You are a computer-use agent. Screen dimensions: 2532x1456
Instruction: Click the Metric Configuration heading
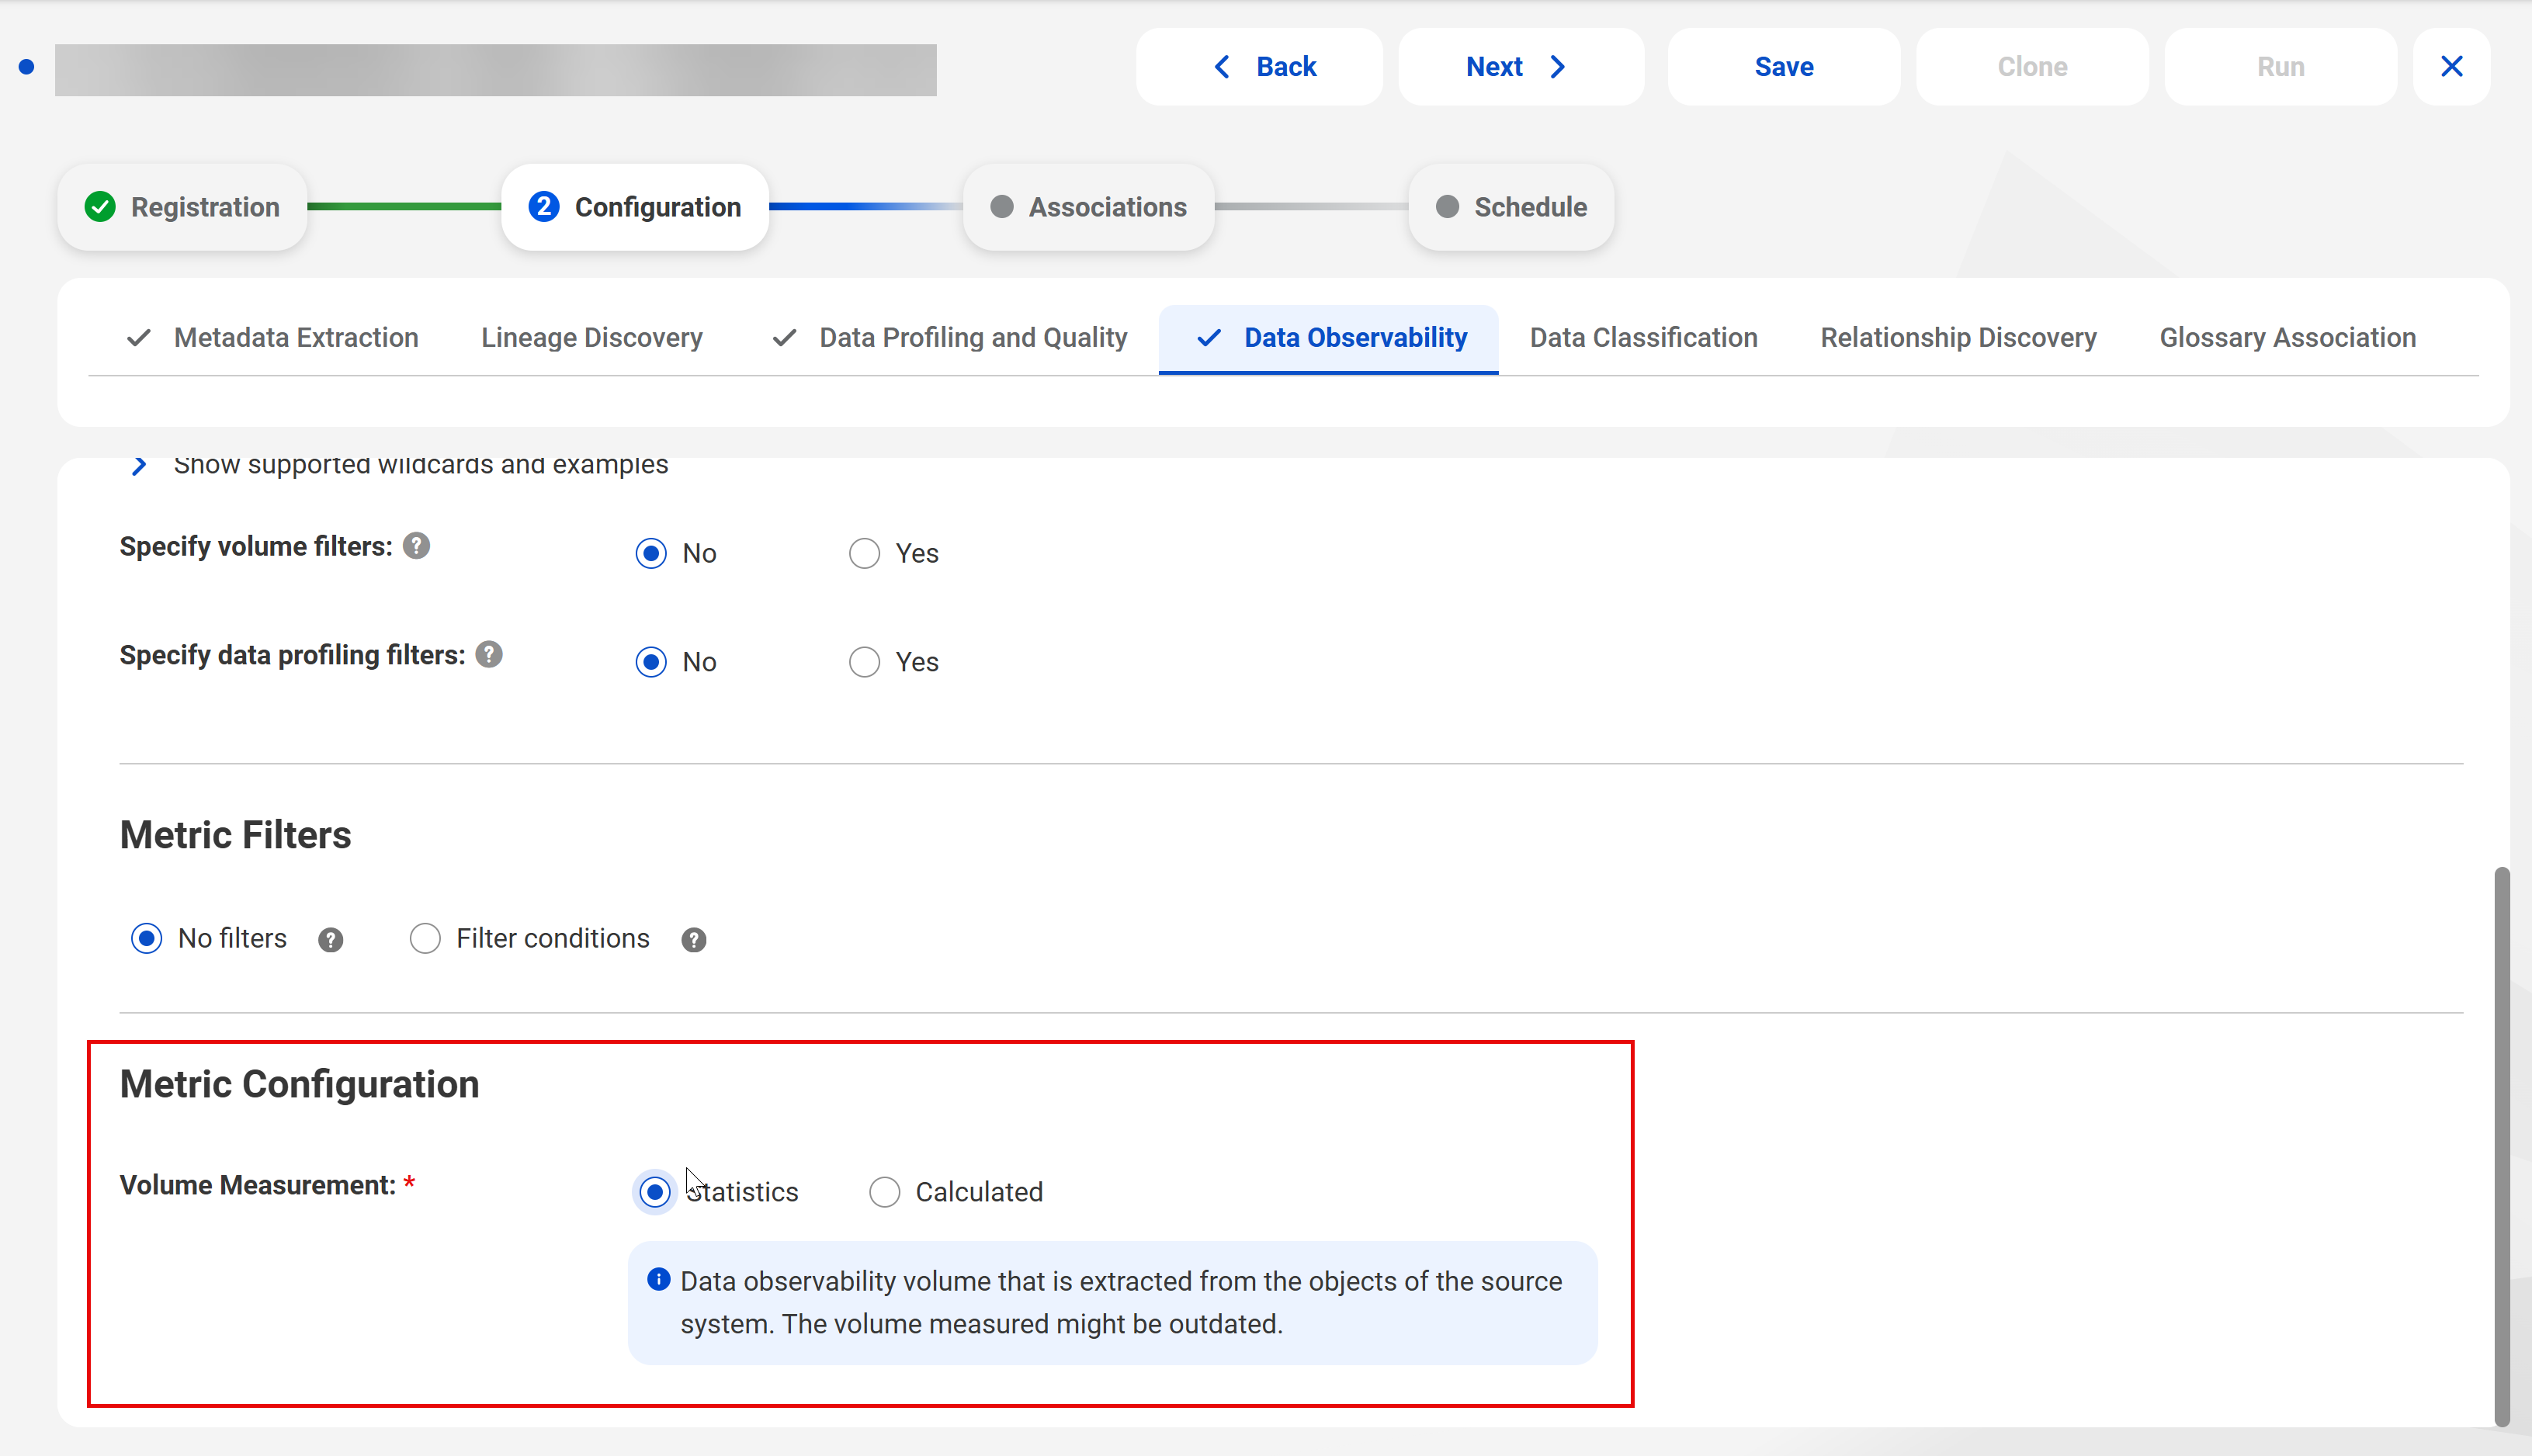299,1085
